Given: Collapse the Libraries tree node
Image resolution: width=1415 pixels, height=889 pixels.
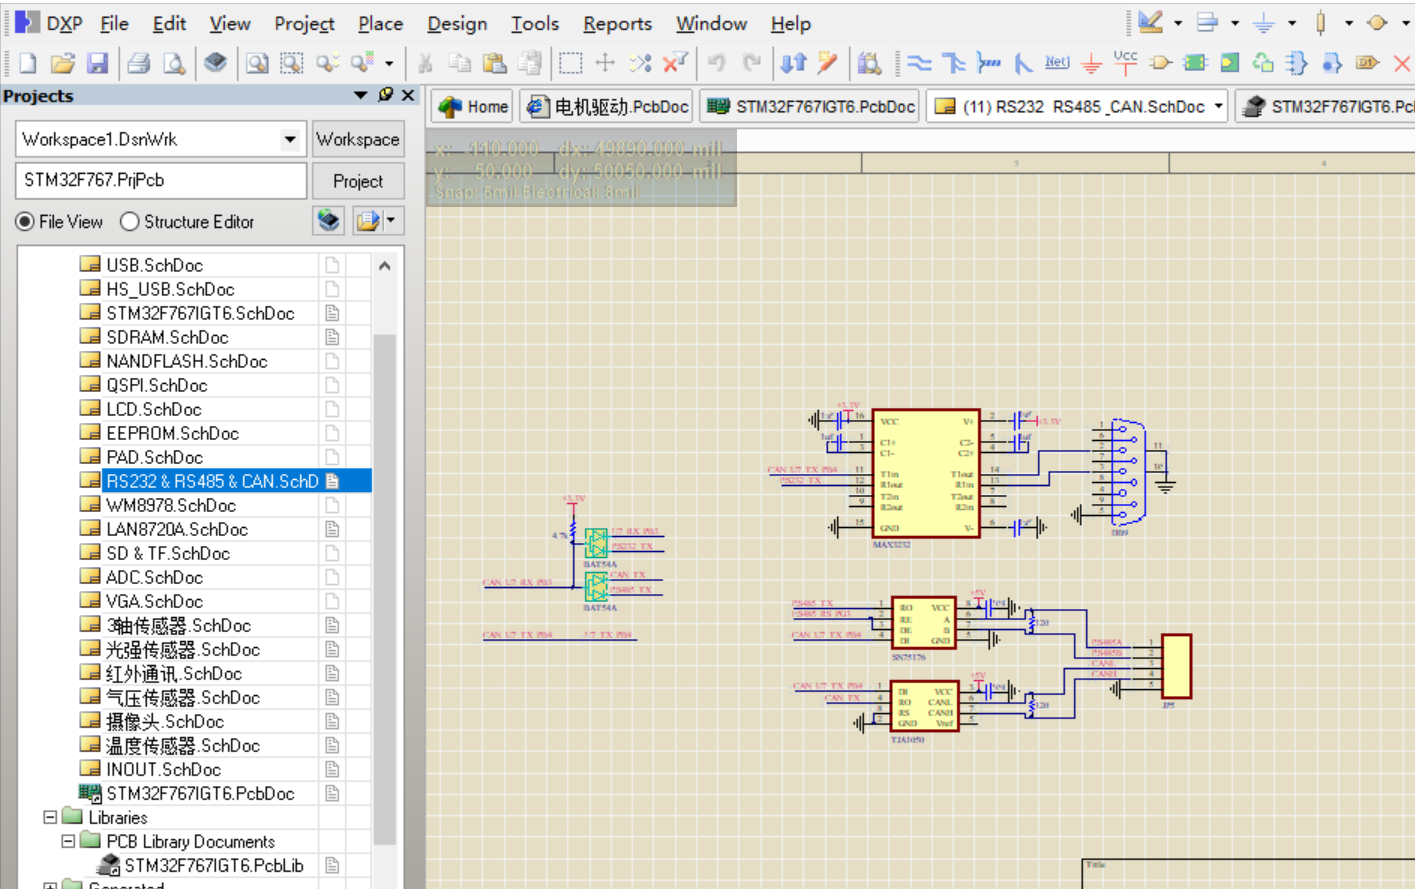Looking at the screenshot, I should (x=50, y=817).
